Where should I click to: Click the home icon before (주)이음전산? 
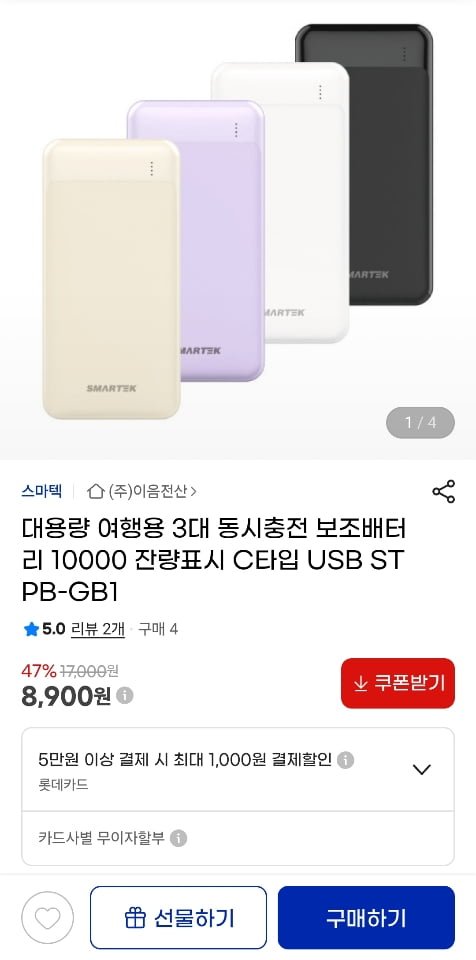click(x=96, y=491)
